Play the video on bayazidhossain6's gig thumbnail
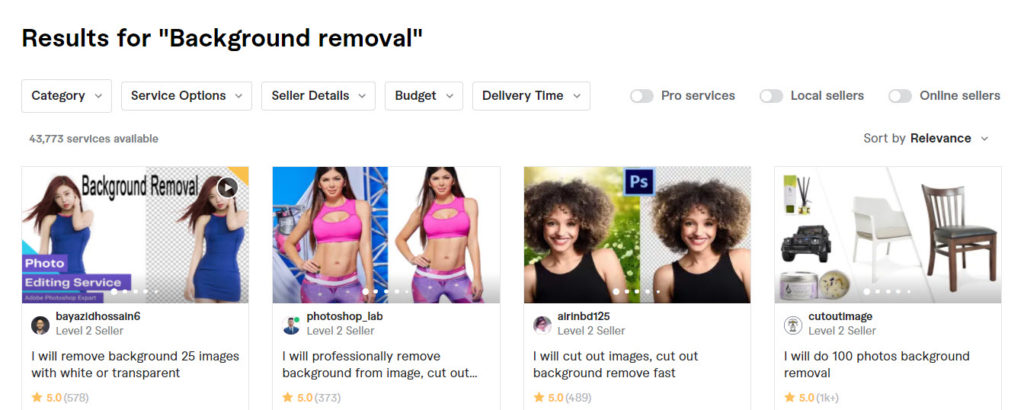 tap(227, 188)
